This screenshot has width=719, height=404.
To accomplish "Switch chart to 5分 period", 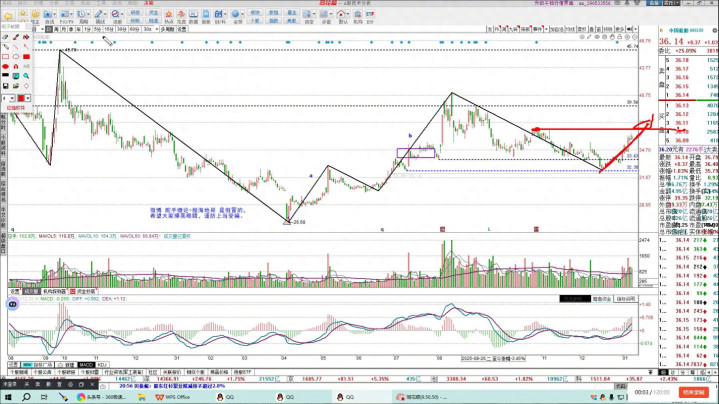I will 97,29.
